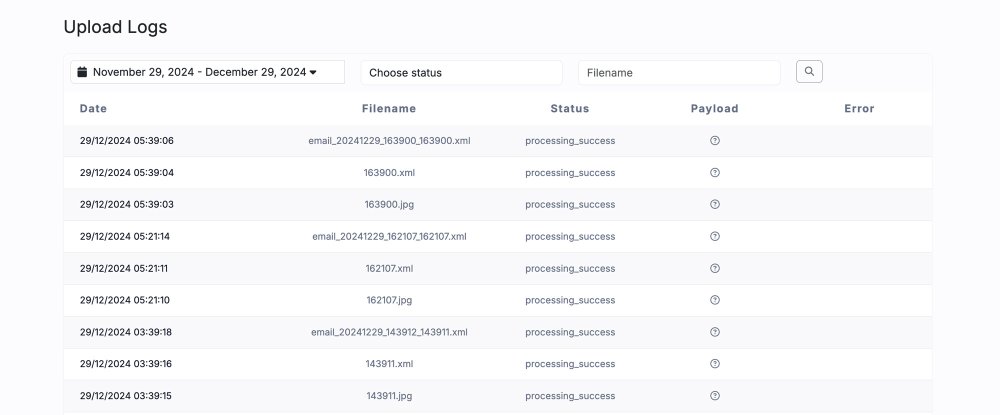Open payload icon for 143911.xml row
The width and height of the screenshot is (1000, 415).
click(x=714, y=364)
